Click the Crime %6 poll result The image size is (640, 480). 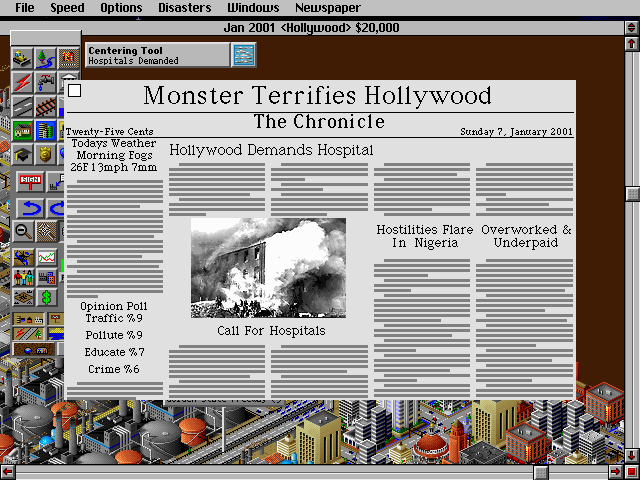click(114, 369)
